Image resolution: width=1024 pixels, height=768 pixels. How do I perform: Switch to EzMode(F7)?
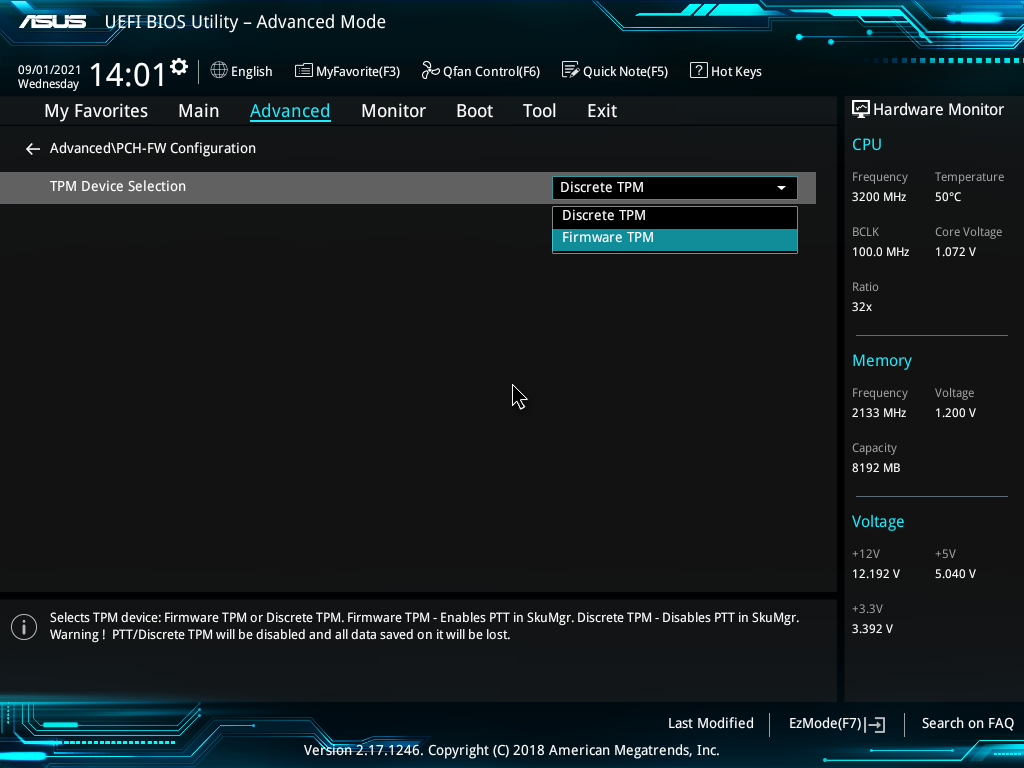click(x=837, y=724)
